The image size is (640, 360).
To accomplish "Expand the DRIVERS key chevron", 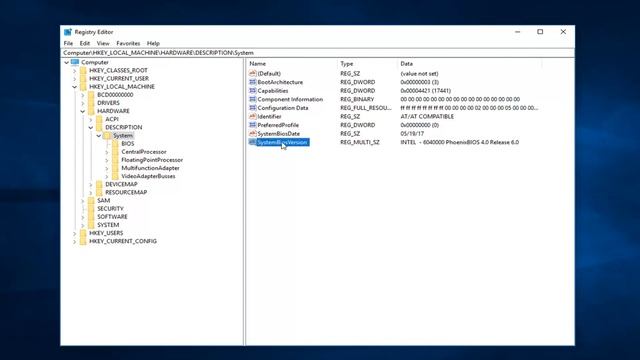I will click(x=83, y=103).
